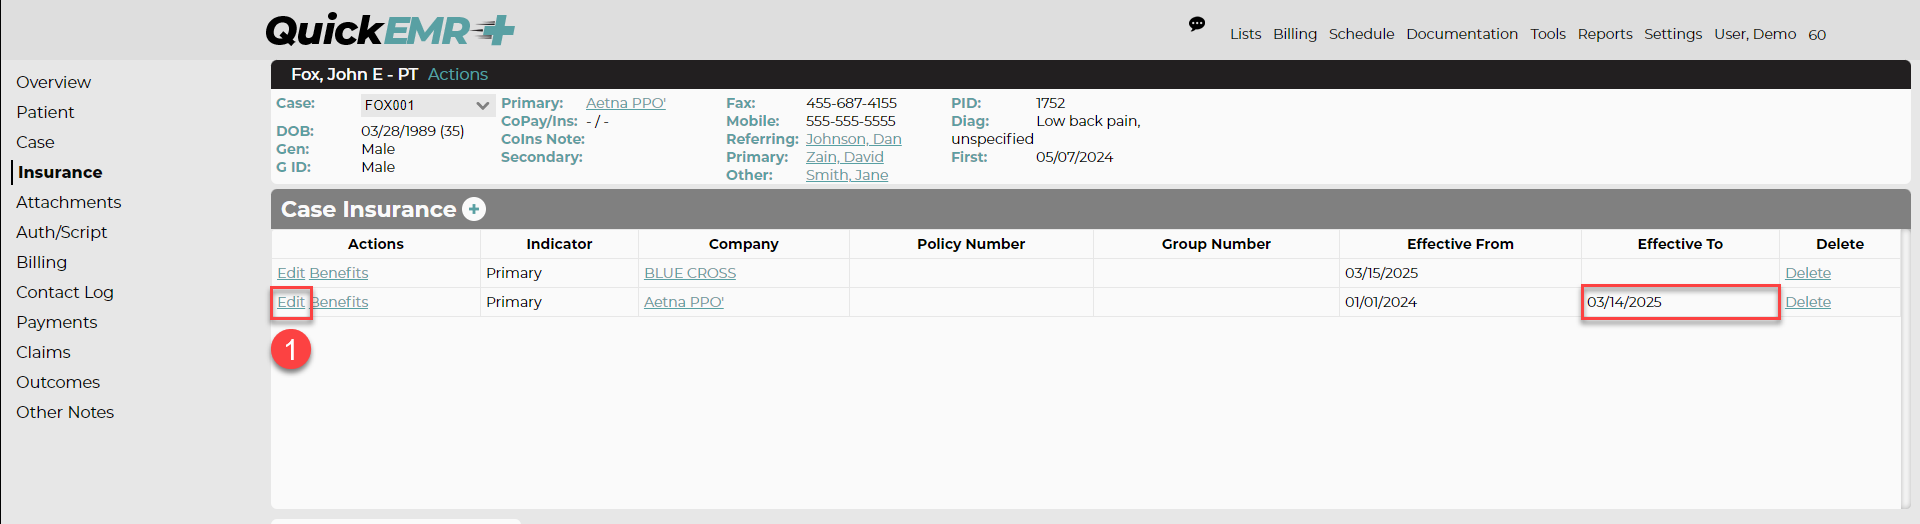
Task: Click the DOB value 03/28/1989 (35)
Action: pyautogui.click(x=412, y=131)
